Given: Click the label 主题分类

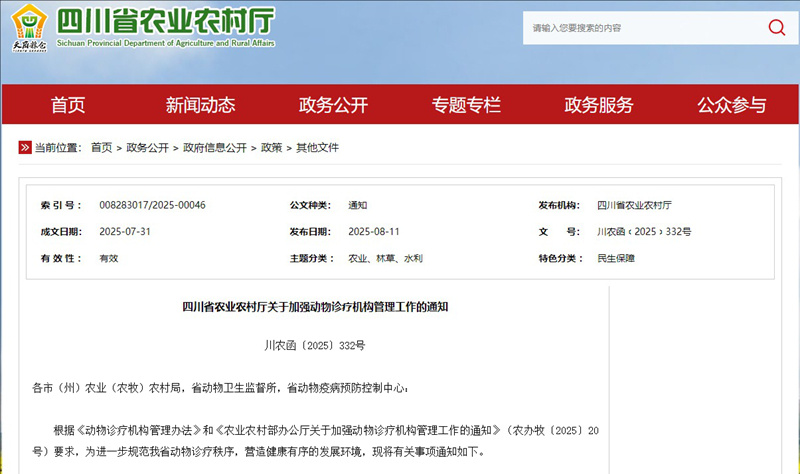Looking at the screenshot, I should [x=312, y=258].
